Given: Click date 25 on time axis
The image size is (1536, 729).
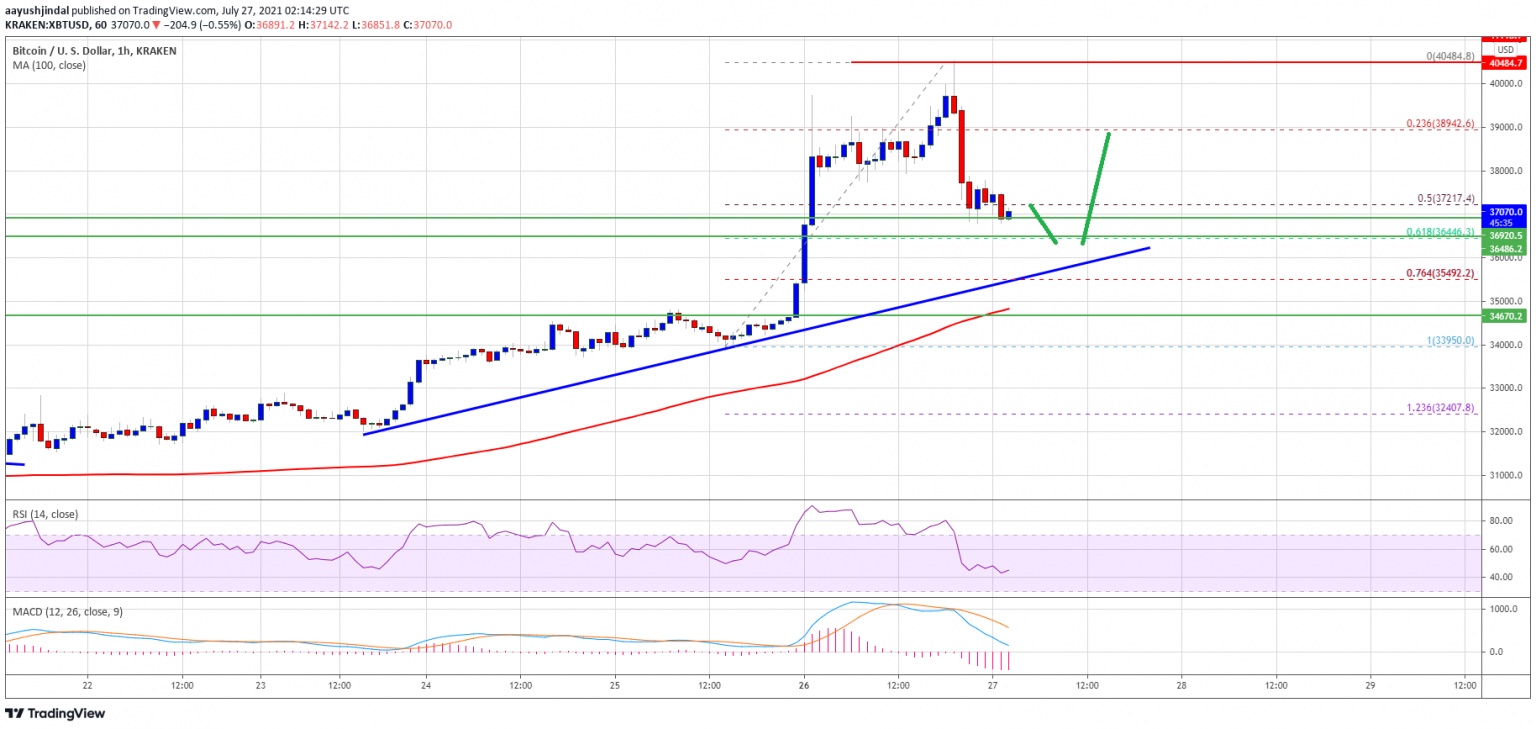Looking at the screenshot, I should 615,686.
